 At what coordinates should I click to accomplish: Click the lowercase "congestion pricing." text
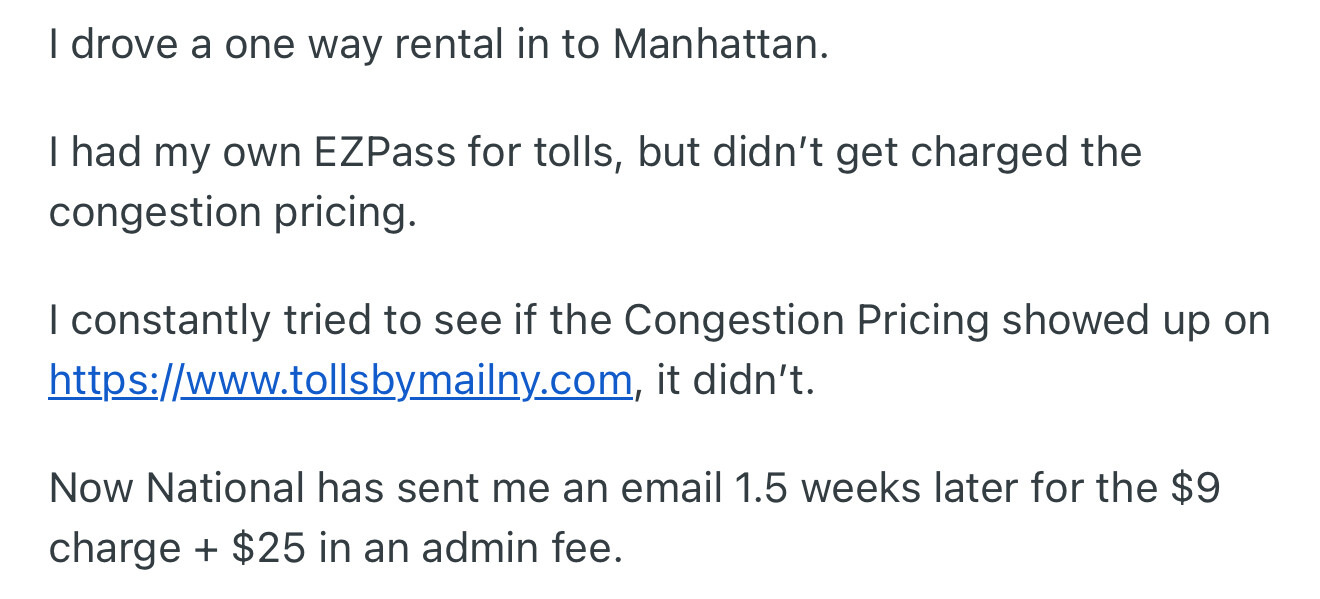coord(232,214)
